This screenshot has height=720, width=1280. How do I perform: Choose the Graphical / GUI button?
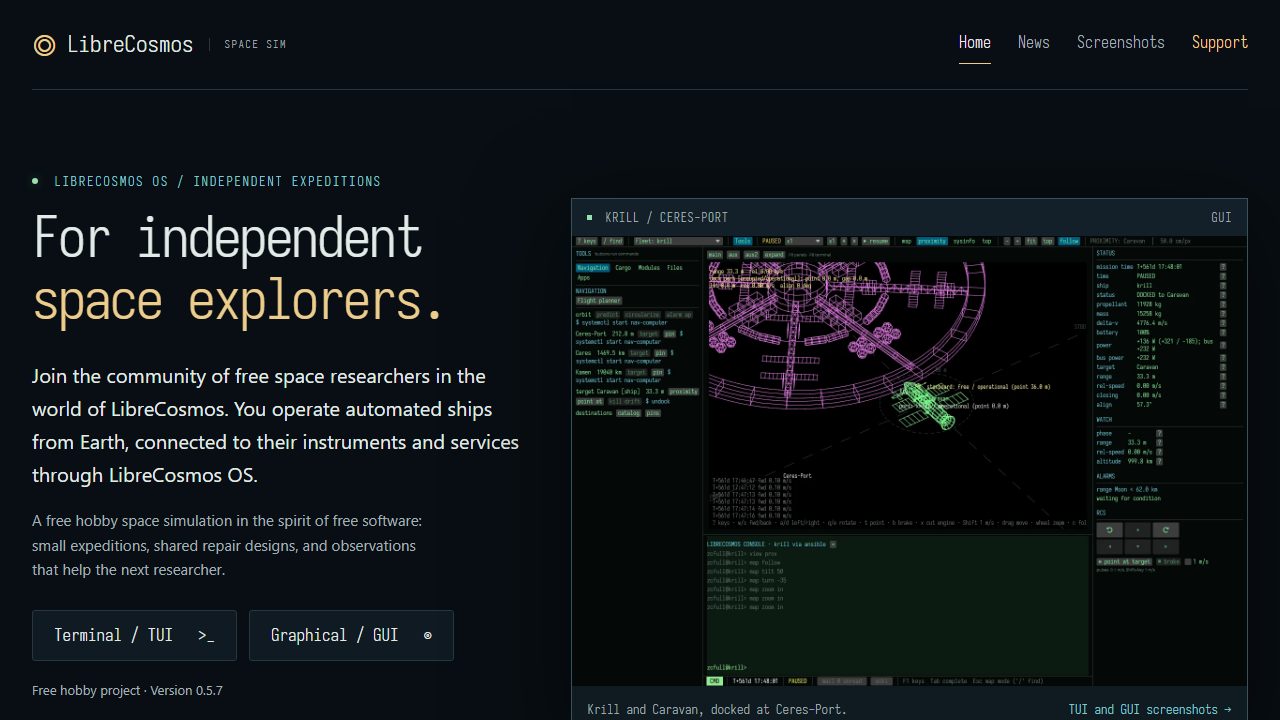point(351,635)
